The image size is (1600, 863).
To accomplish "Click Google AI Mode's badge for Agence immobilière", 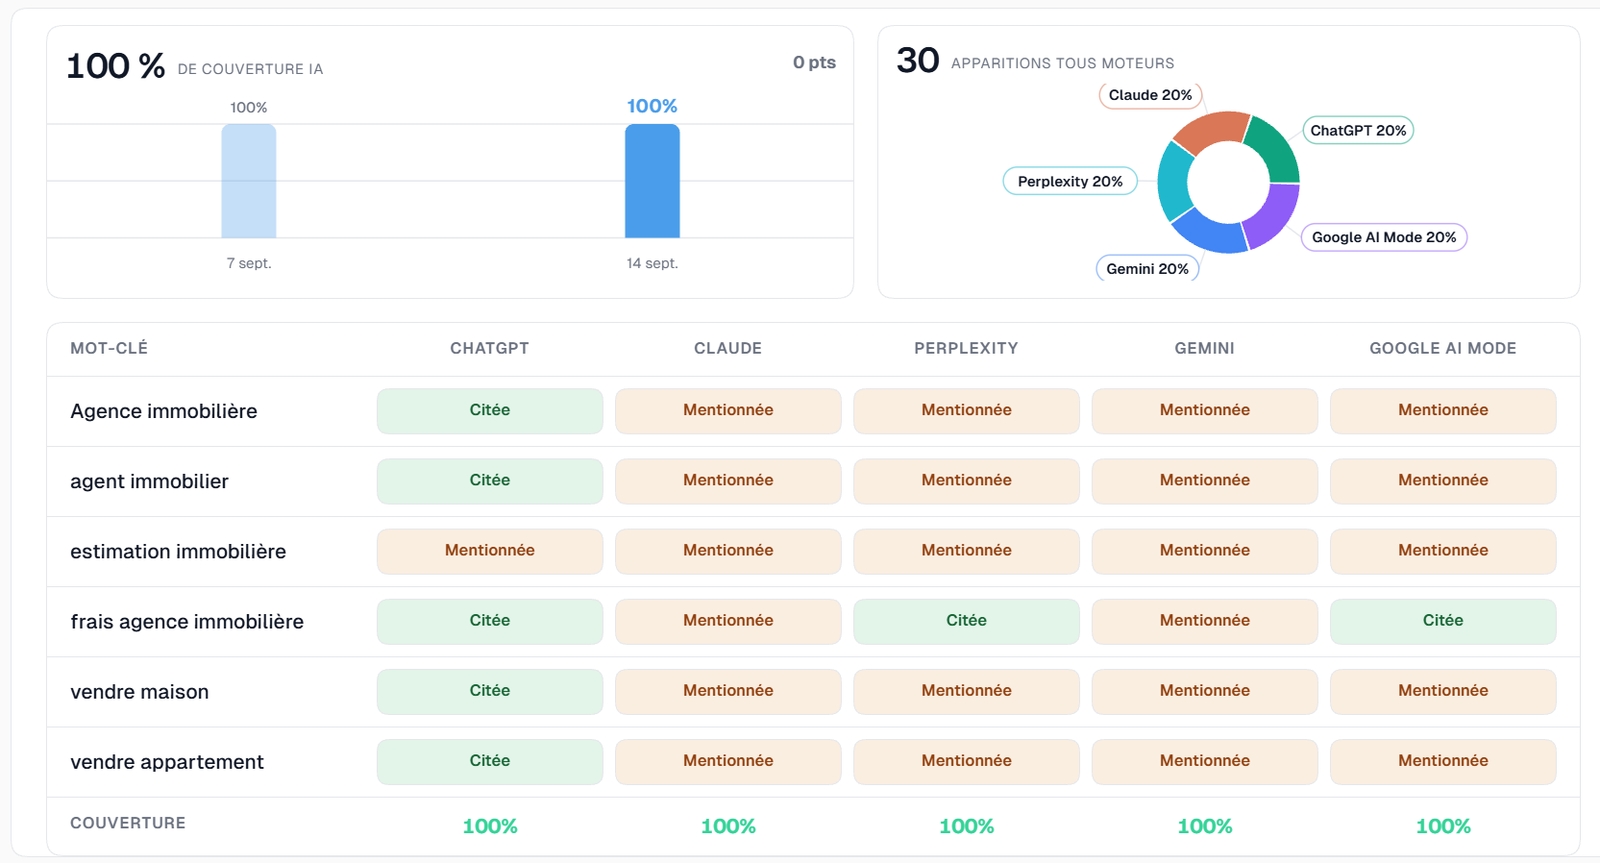I will 1443,411.
